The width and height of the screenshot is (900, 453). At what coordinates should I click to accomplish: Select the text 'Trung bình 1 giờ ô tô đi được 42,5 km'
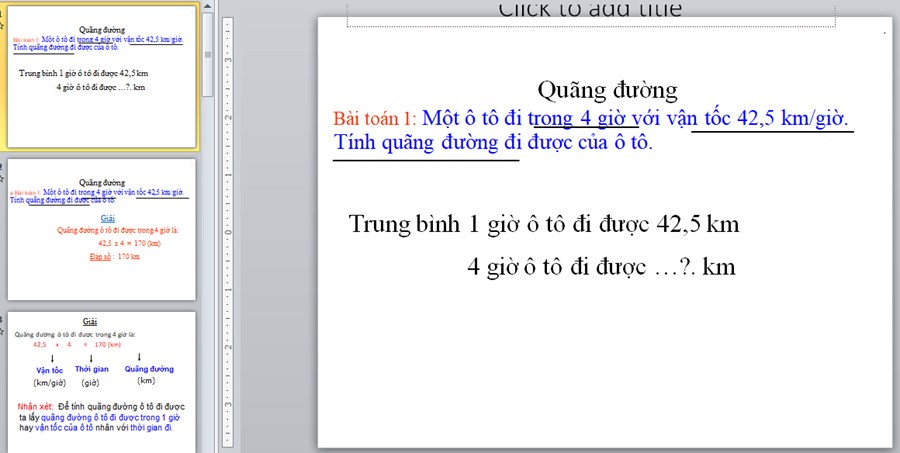click(544, 224)
